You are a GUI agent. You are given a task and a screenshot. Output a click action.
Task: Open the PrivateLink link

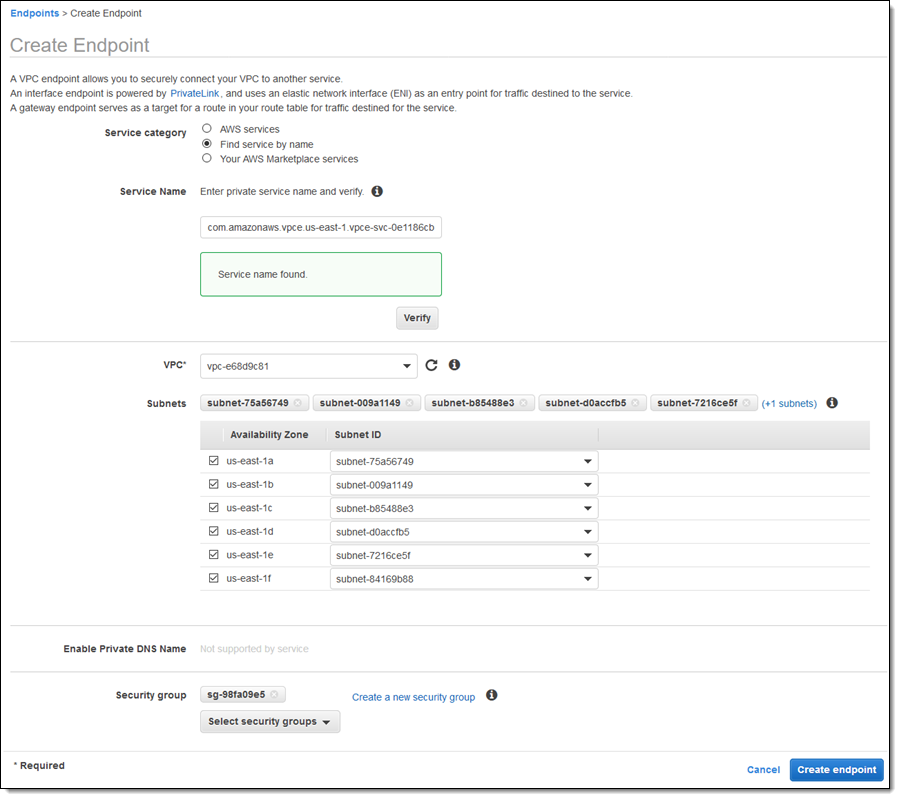tap(195, 93)
